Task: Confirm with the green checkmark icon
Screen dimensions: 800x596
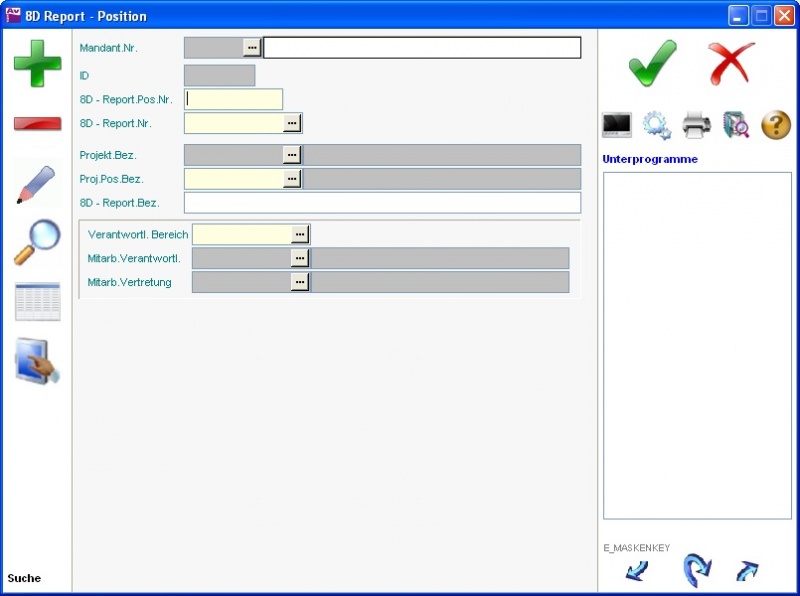Action: point(652,64)
